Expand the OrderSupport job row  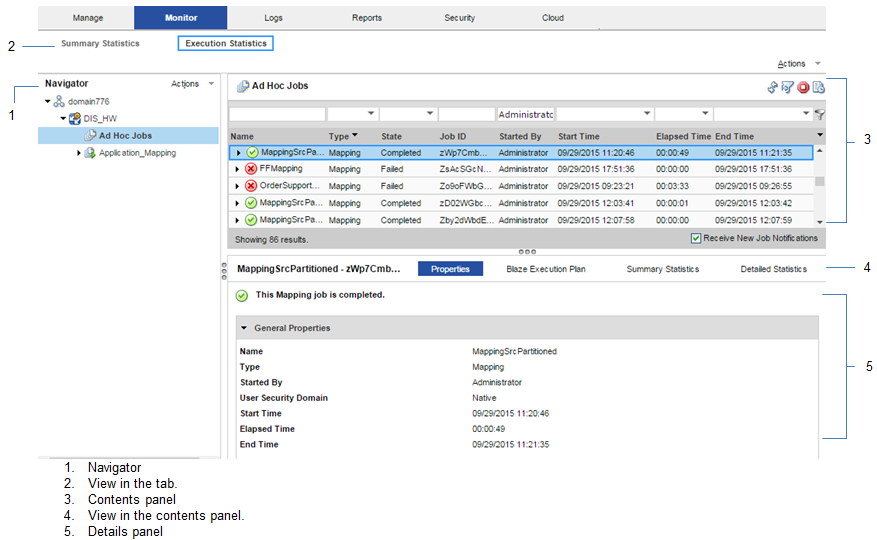(238, 187)
